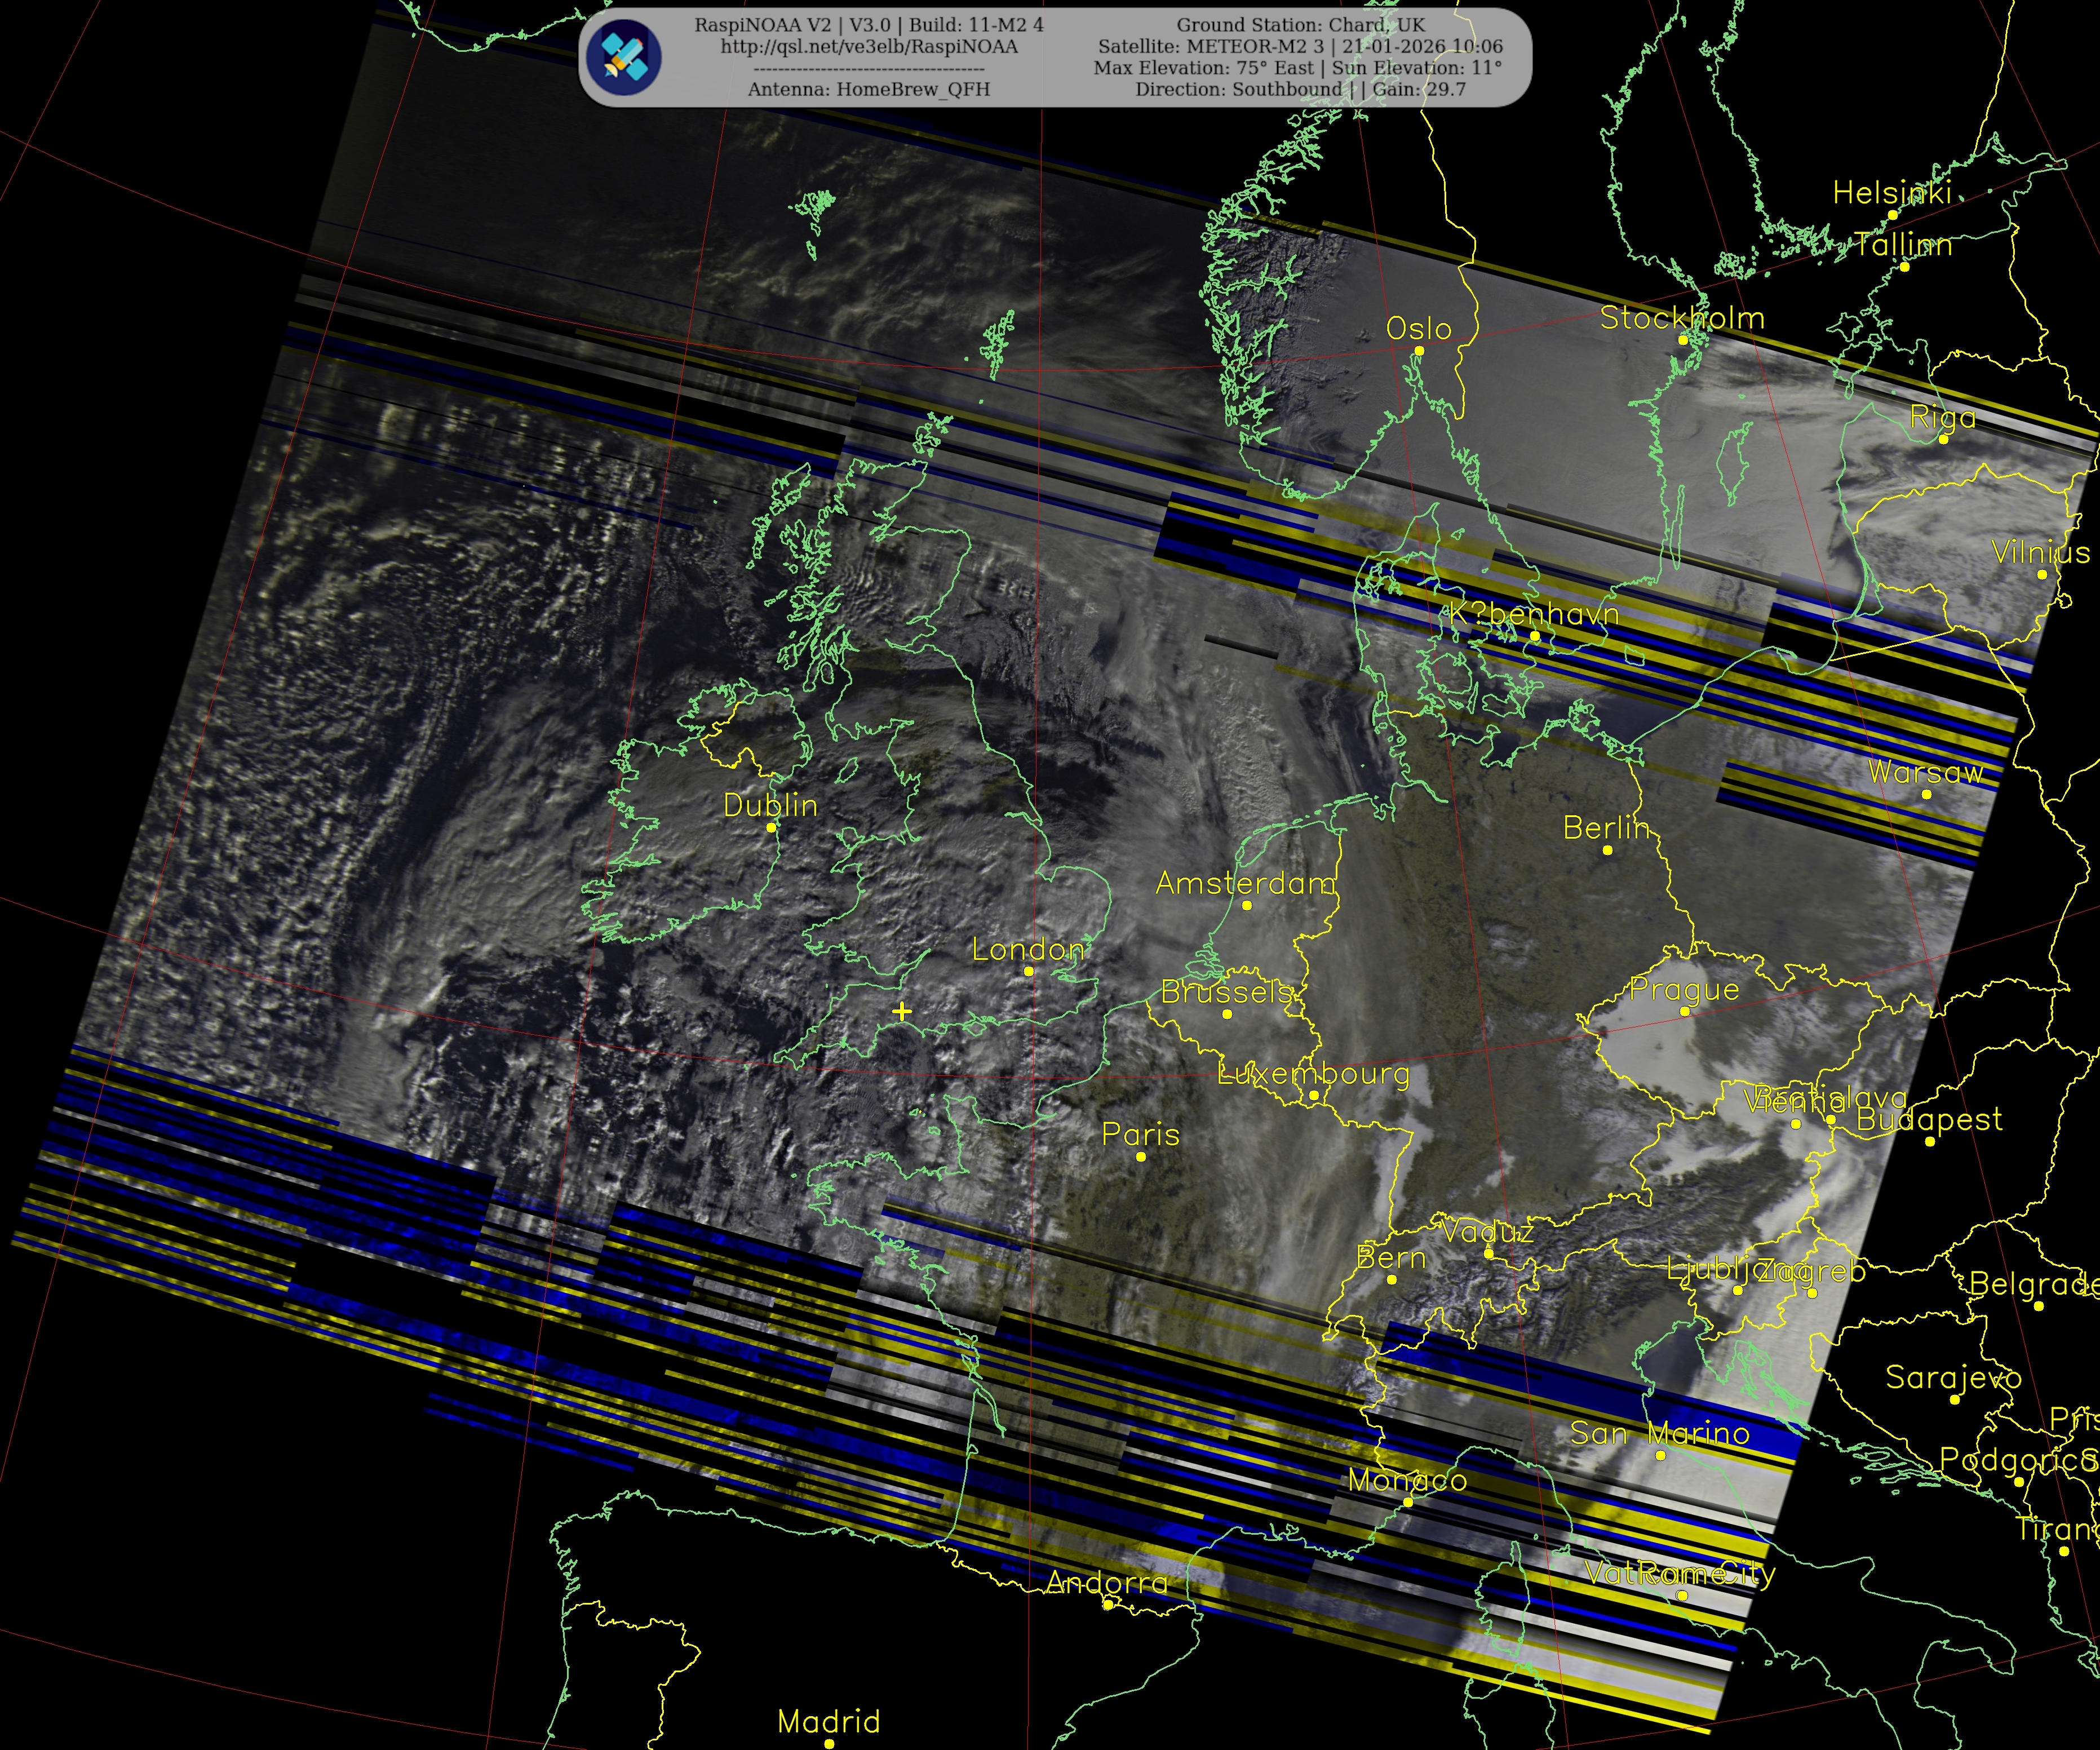Image resolution: width=2100 pixels, height=1750 pixels.
Task: Click the Berlin city marker dot
Action: [1607, 850]
